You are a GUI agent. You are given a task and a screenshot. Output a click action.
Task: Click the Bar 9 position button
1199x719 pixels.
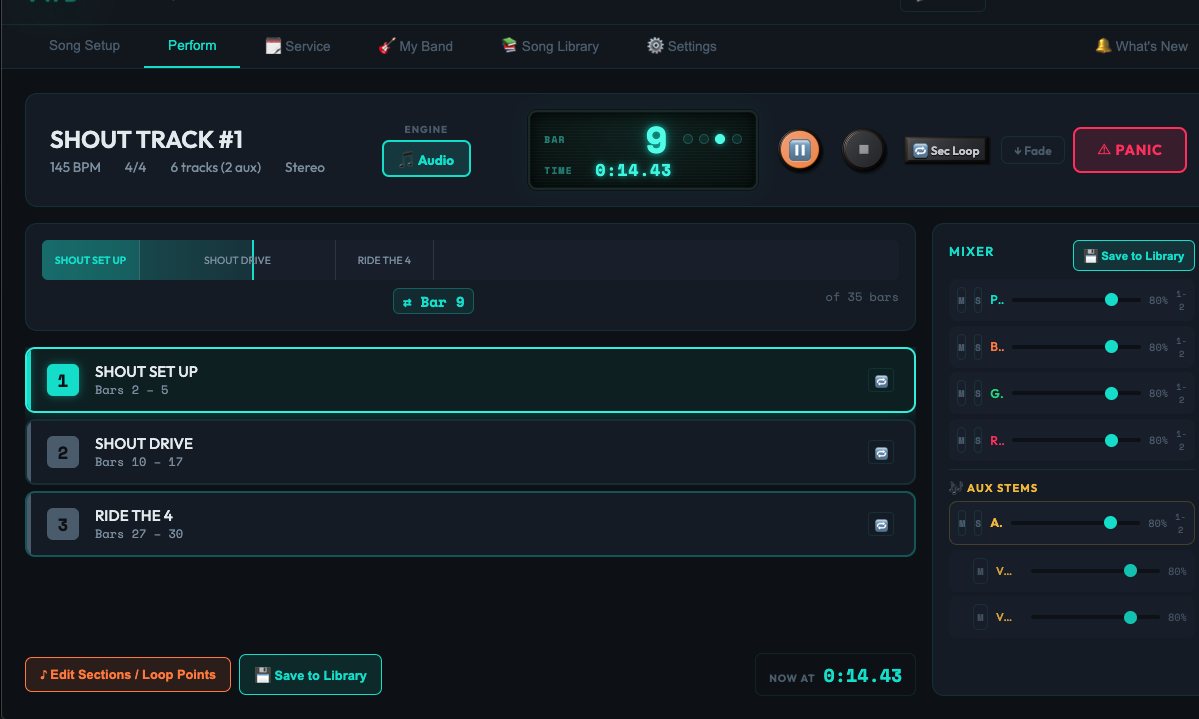point(433,301)
